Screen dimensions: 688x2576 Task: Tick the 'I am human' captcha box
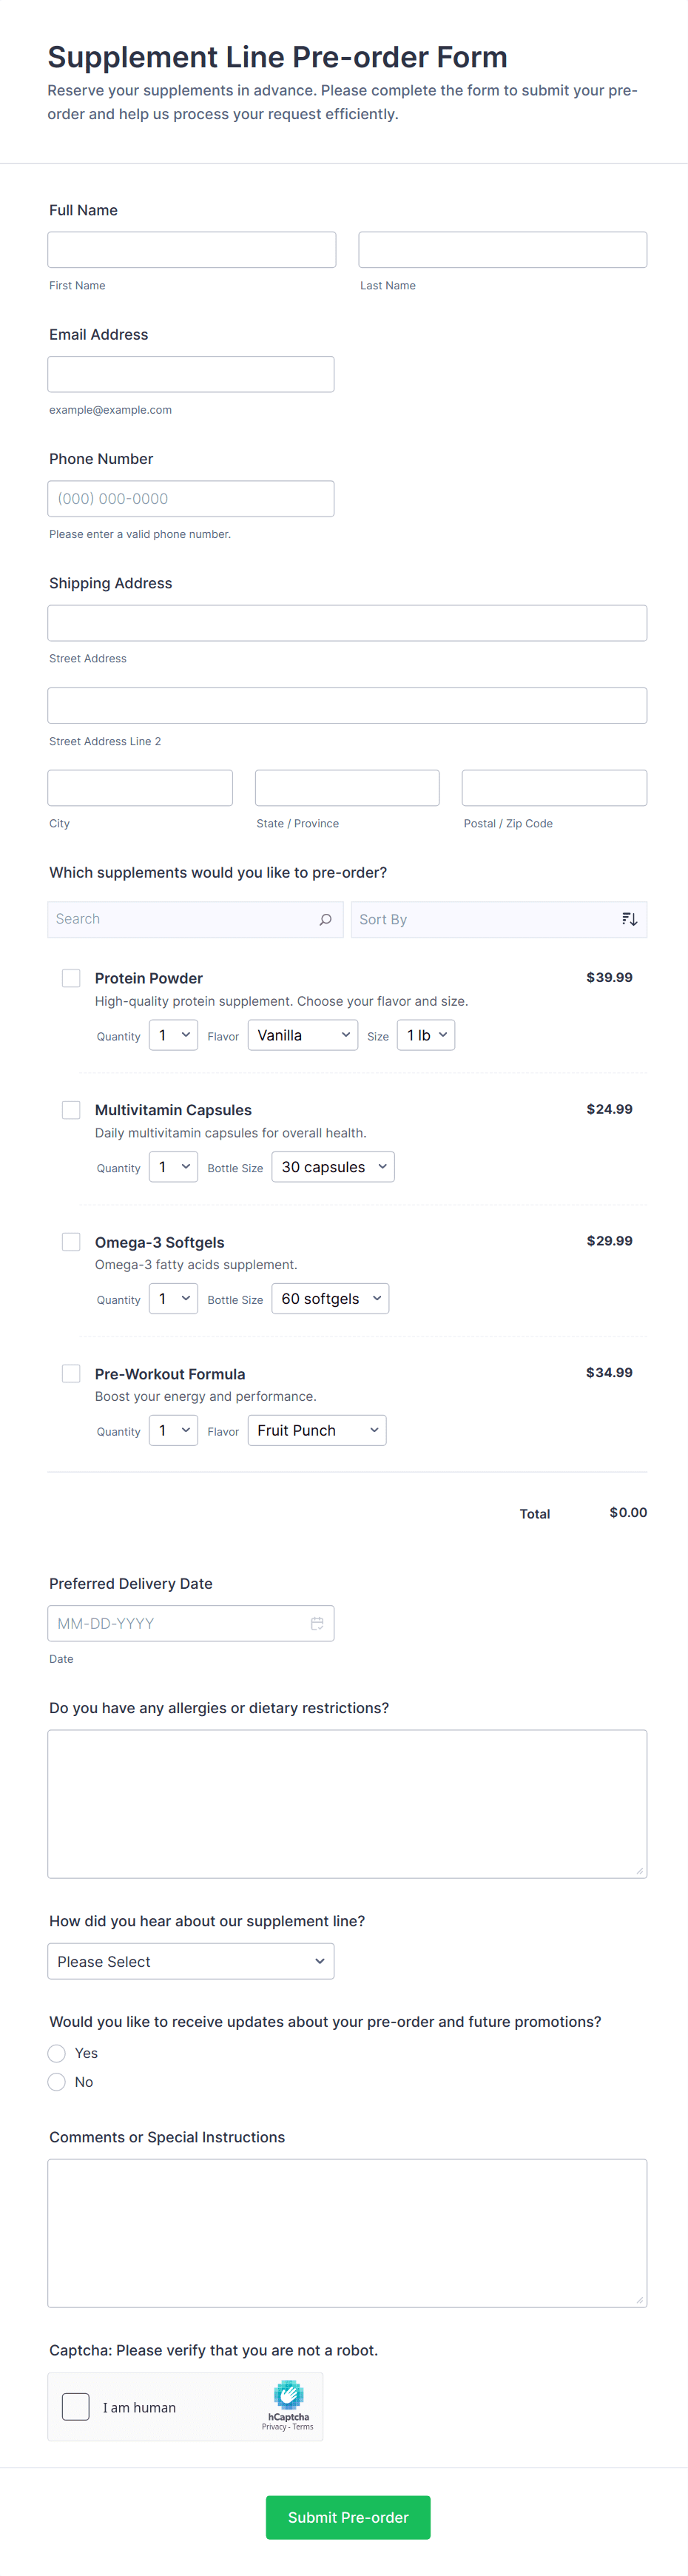(76, 2407)
